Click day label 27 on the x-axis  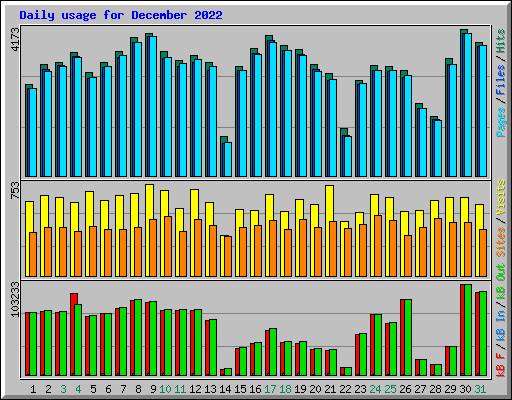(420, 389)
